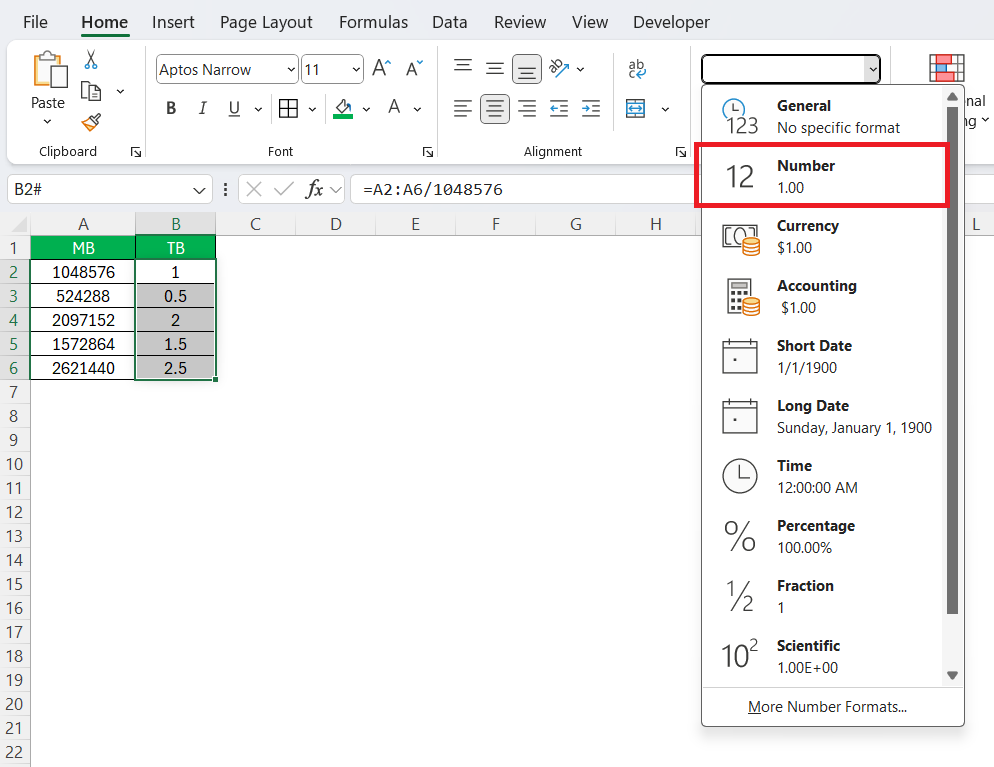994x767 pixels.
Task: Click the Orientation text rotate icon
Action: click(x=559, y=68)
